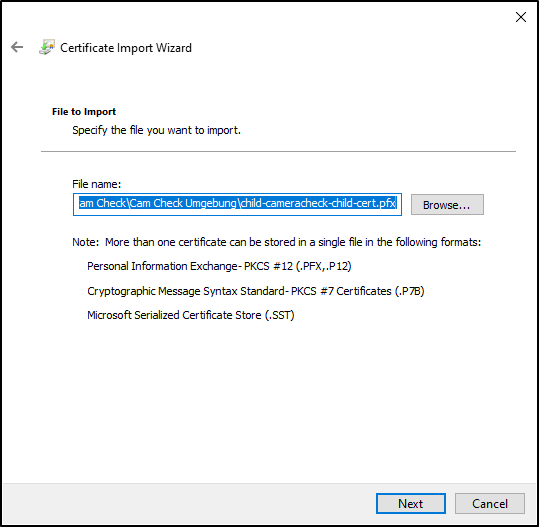Click the Note about multiple certificates text
Viewport: 539px width, 527px height.
tap(276, 242)
